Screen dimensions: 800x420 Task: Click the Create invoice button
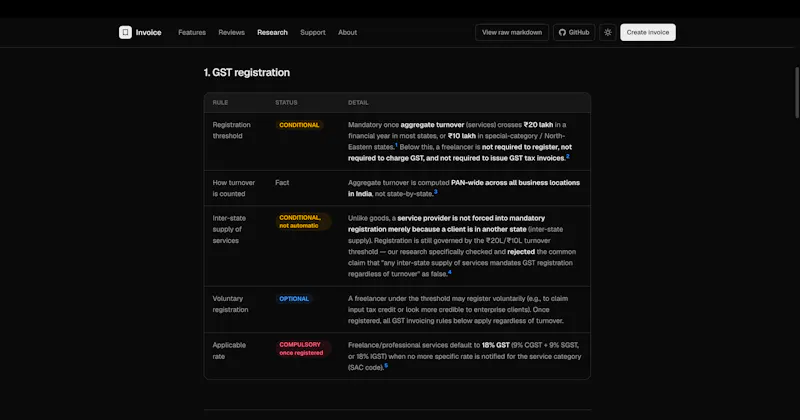(648, 32)
